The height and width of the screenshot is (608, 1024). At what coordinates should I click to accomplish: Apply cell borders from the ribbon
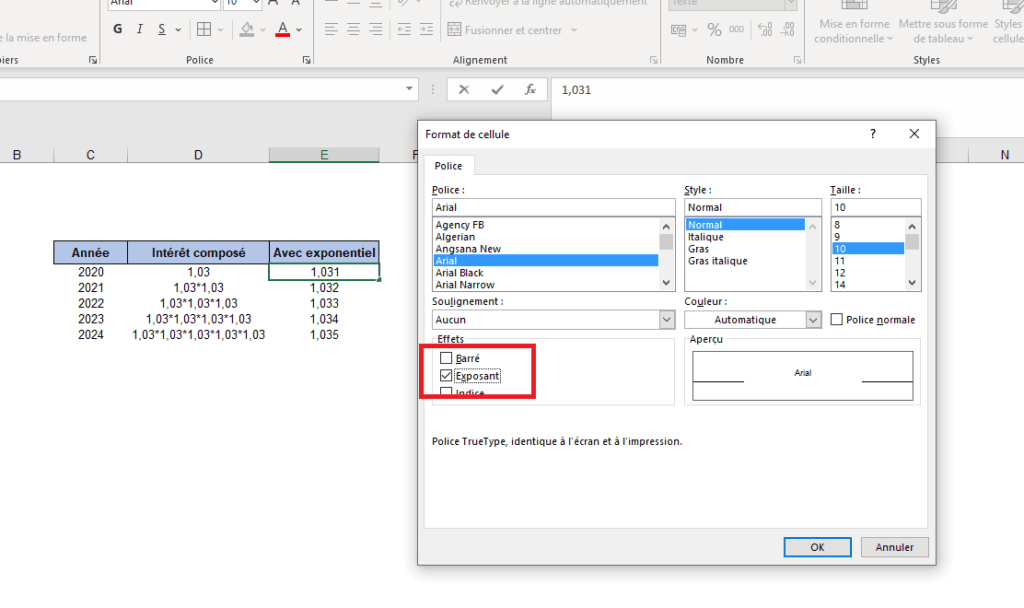click(x=204, y=29)
